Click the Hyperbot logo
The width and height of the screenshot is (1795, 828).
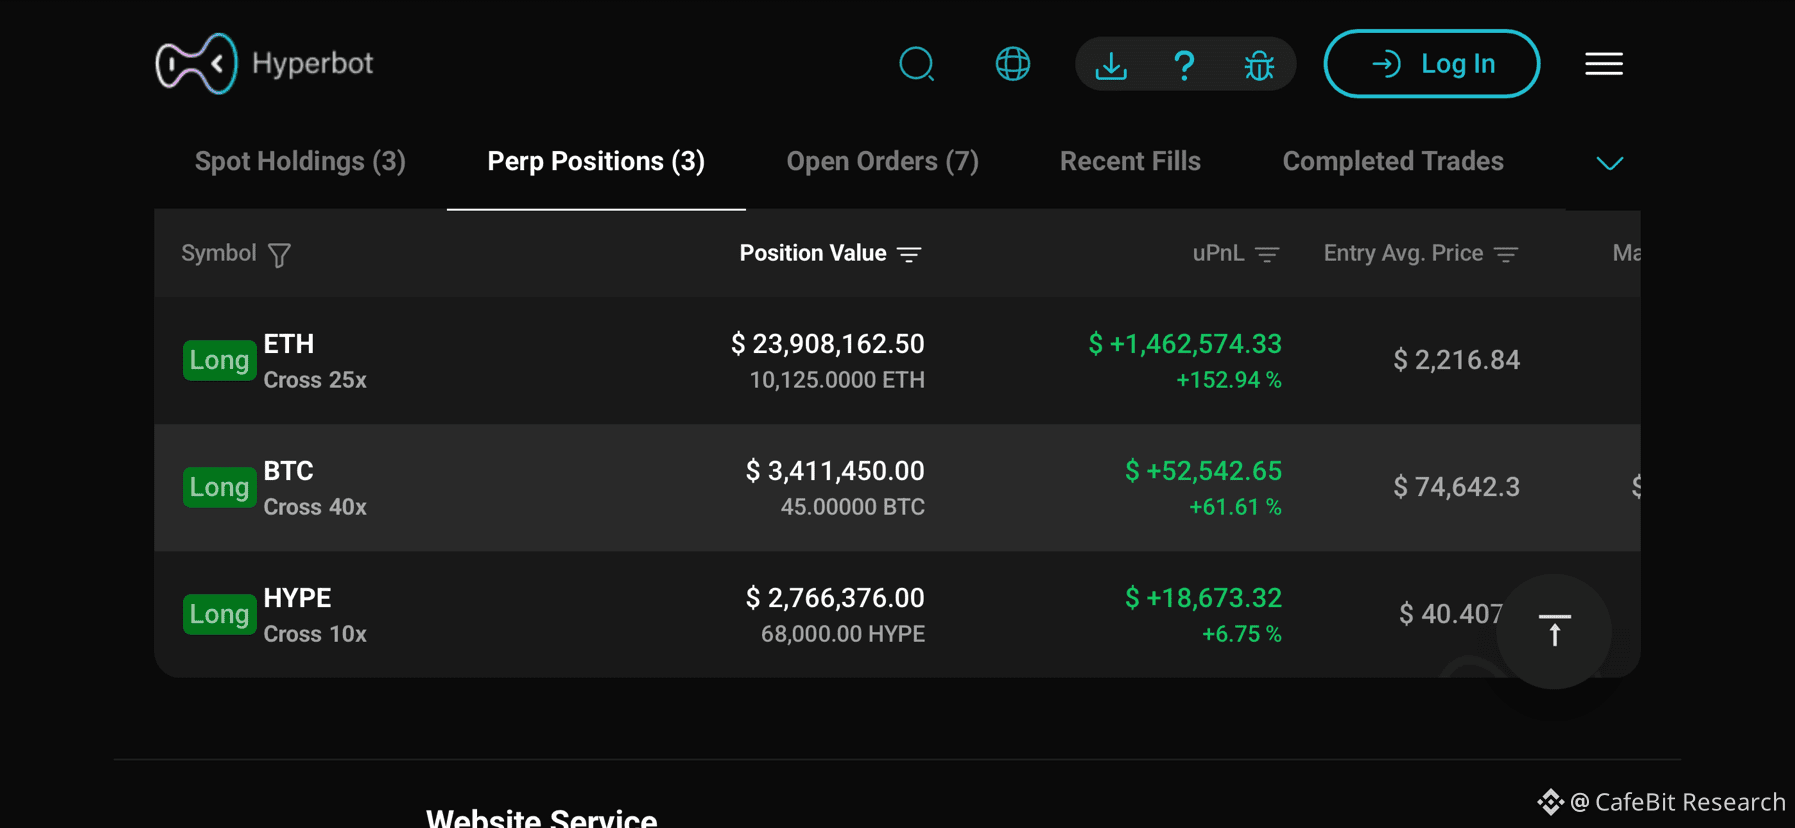coord(264,63)
